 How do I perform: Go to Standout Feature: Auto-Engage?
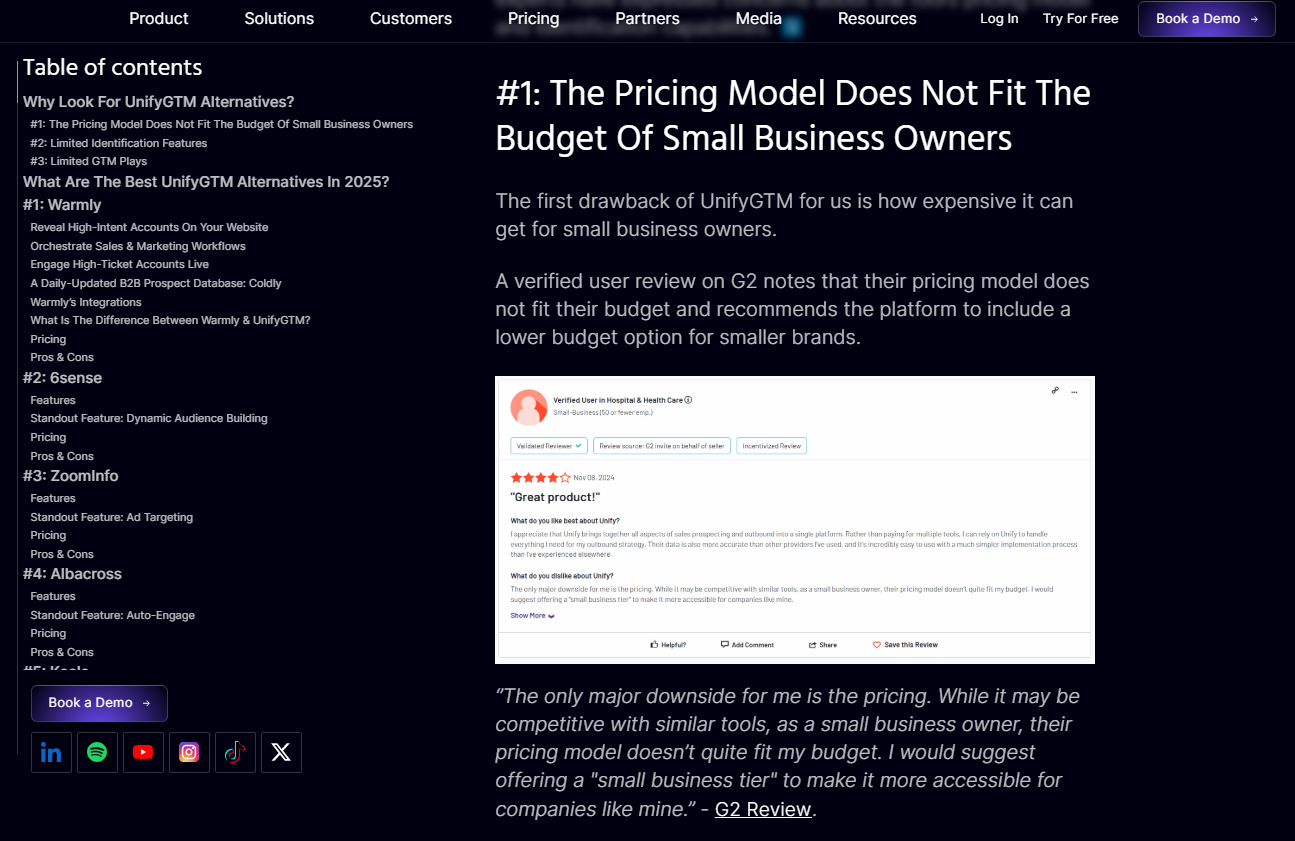tap(112, 615)
